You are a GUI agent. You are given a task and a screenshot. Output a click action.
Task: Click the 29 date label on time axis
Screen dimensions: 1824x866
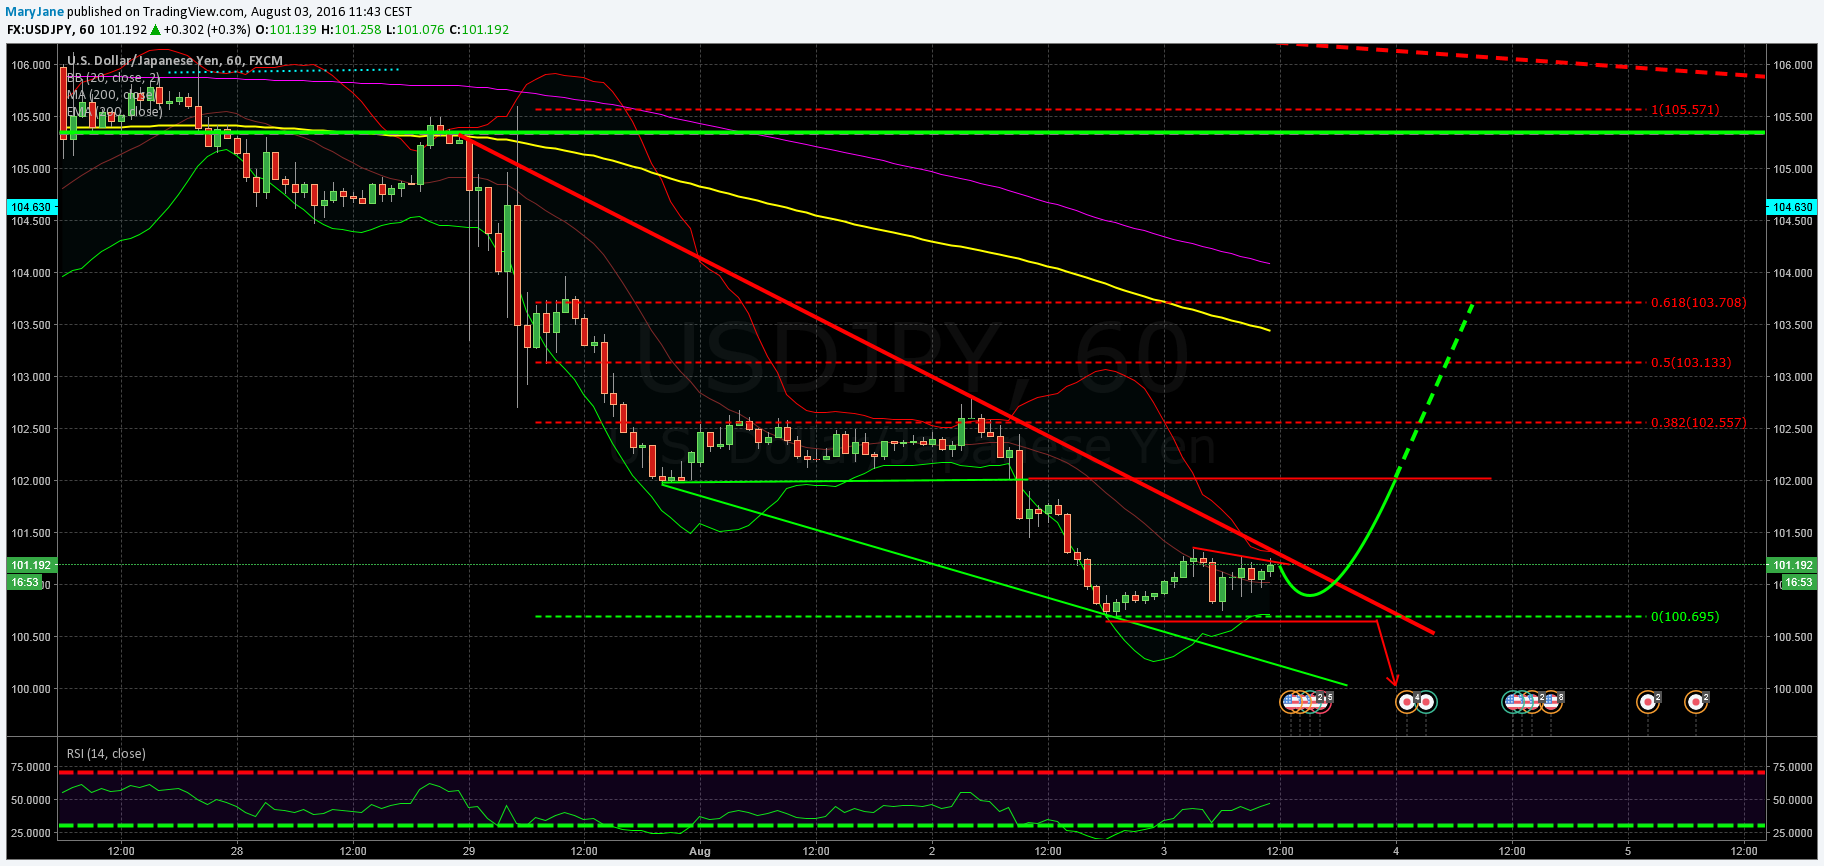click(469, 852)
